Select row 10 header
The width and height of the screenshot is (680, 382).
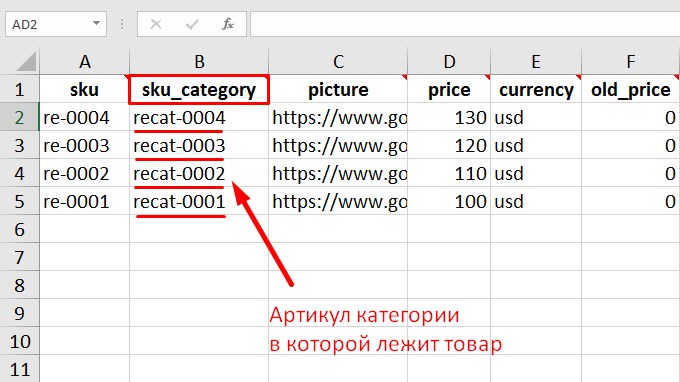(20, 342)
